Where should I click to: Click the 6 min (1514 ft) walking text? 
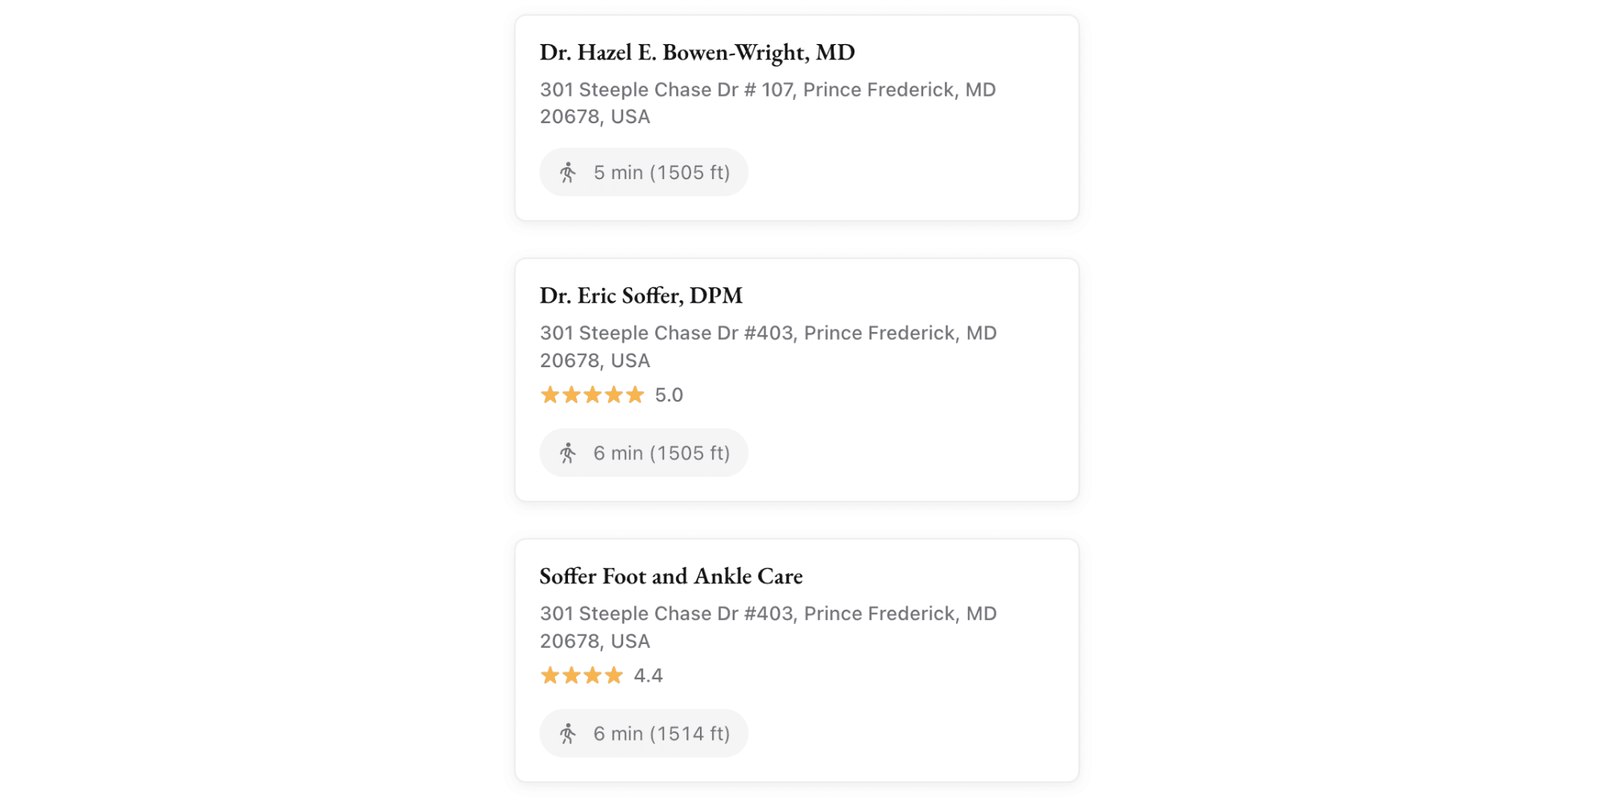pyautogui.click(x=661, y=734)
